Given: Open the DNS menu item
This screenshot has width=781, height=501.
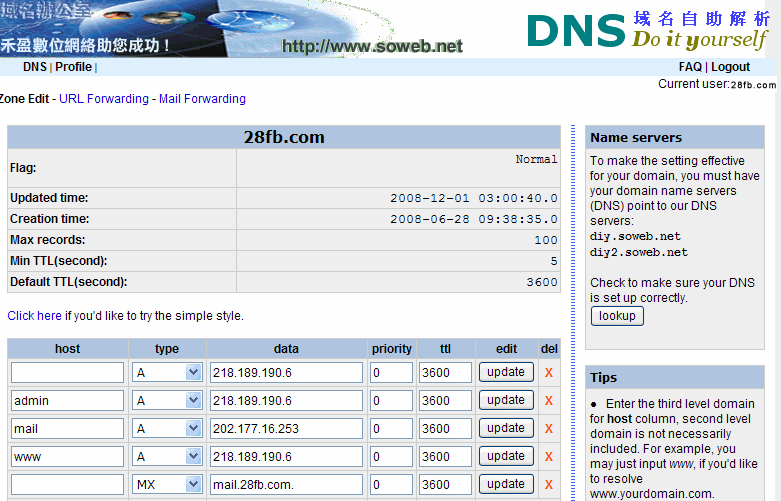Looking at the screenshot, I should click(35, 67).
